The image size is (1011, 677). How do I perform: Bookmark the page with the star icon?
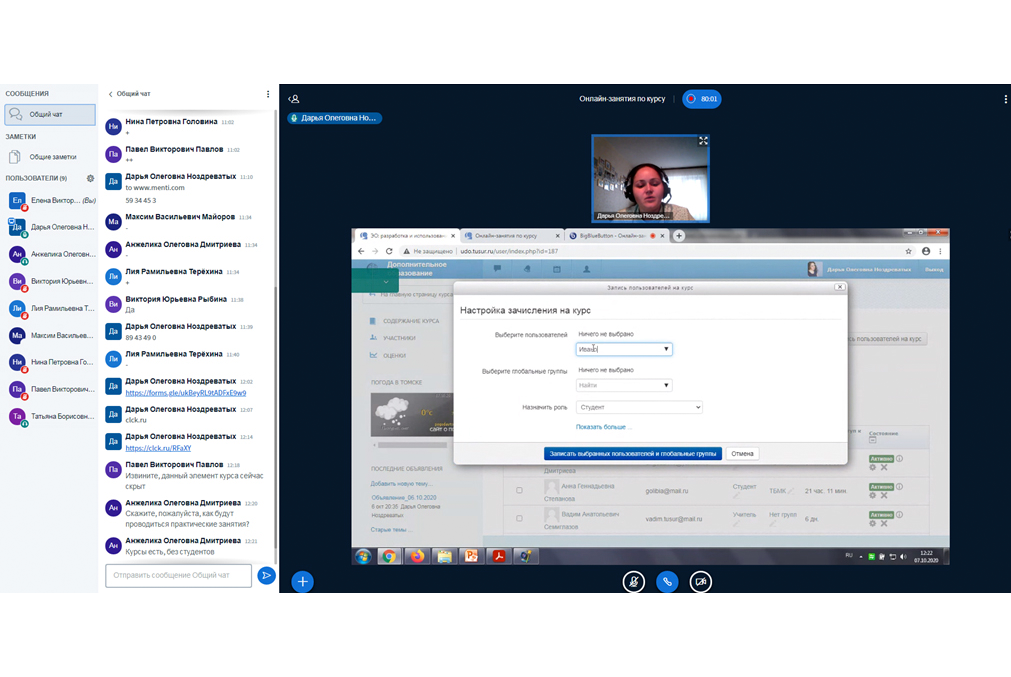click(908, 251)
